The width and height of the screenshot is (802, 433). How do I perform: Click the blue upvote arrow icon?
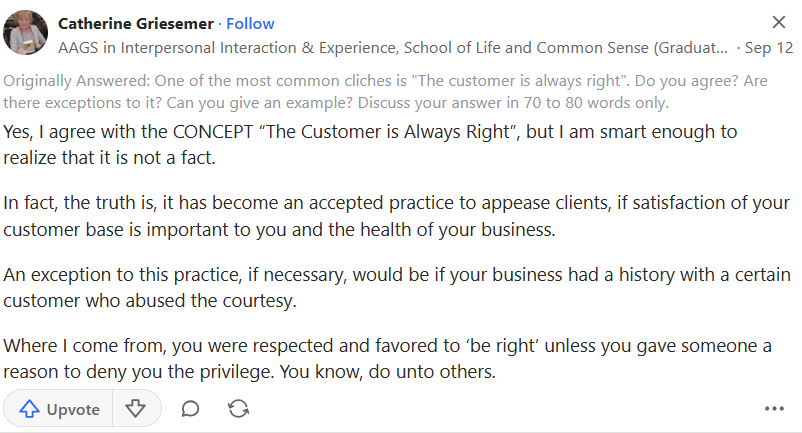coord(29,409)
